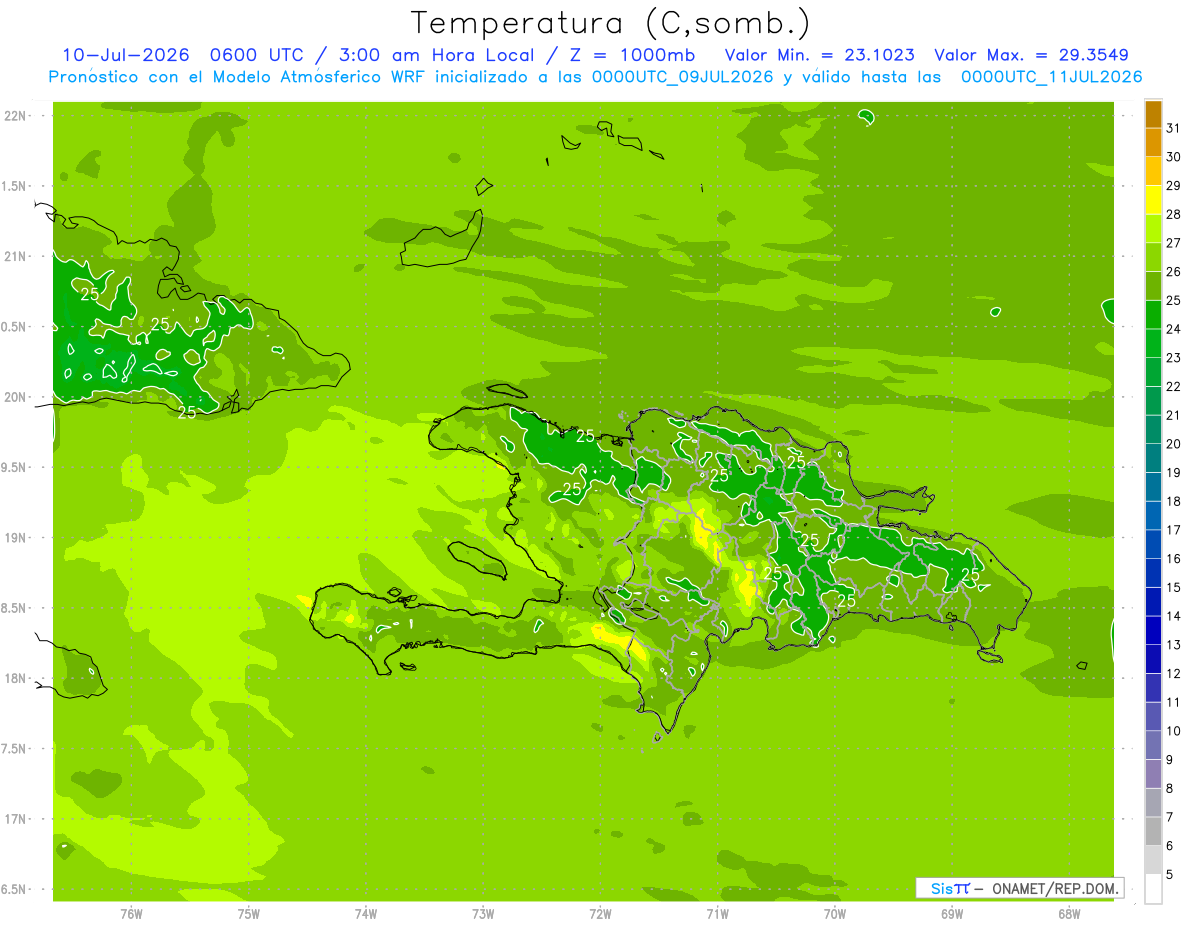This screenshot has width=1200, height=927.
Task: Select the gray swatch between 6 and 7
Action: tap(1153, 831)
